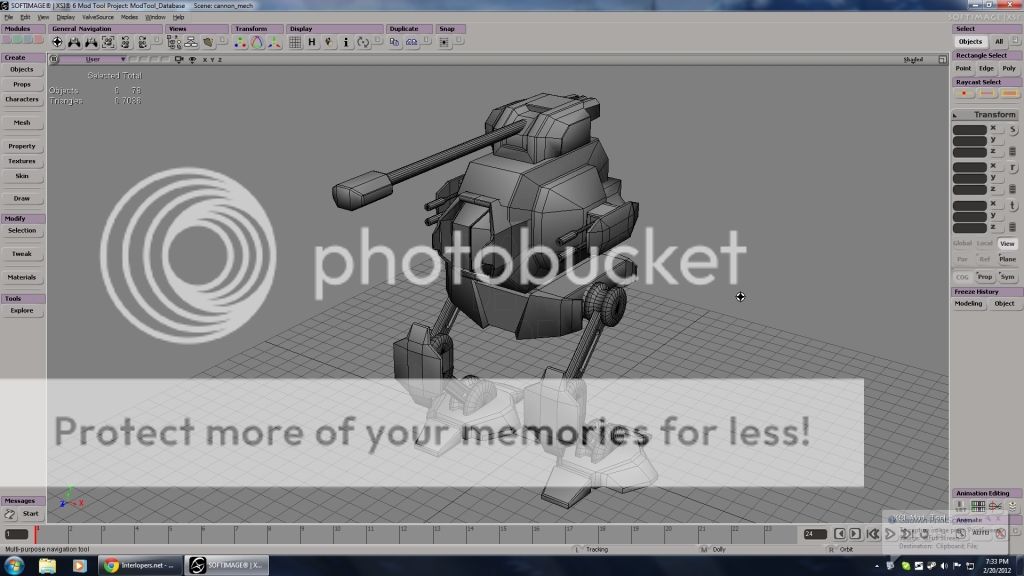
Task: Open the ValveSource menu
Action: pyautogui.click(x=97, y=17)
